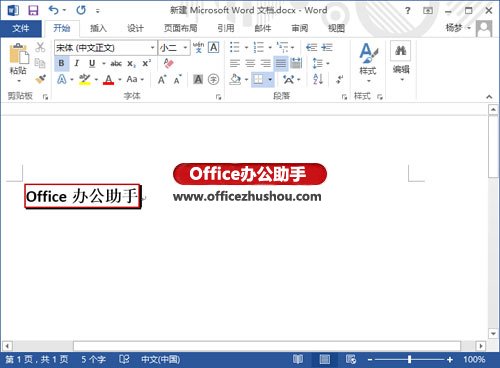The image size is (500, 368).
Task: Click page count 第1页,共1页 in status bar
Action: click(37, 359)
